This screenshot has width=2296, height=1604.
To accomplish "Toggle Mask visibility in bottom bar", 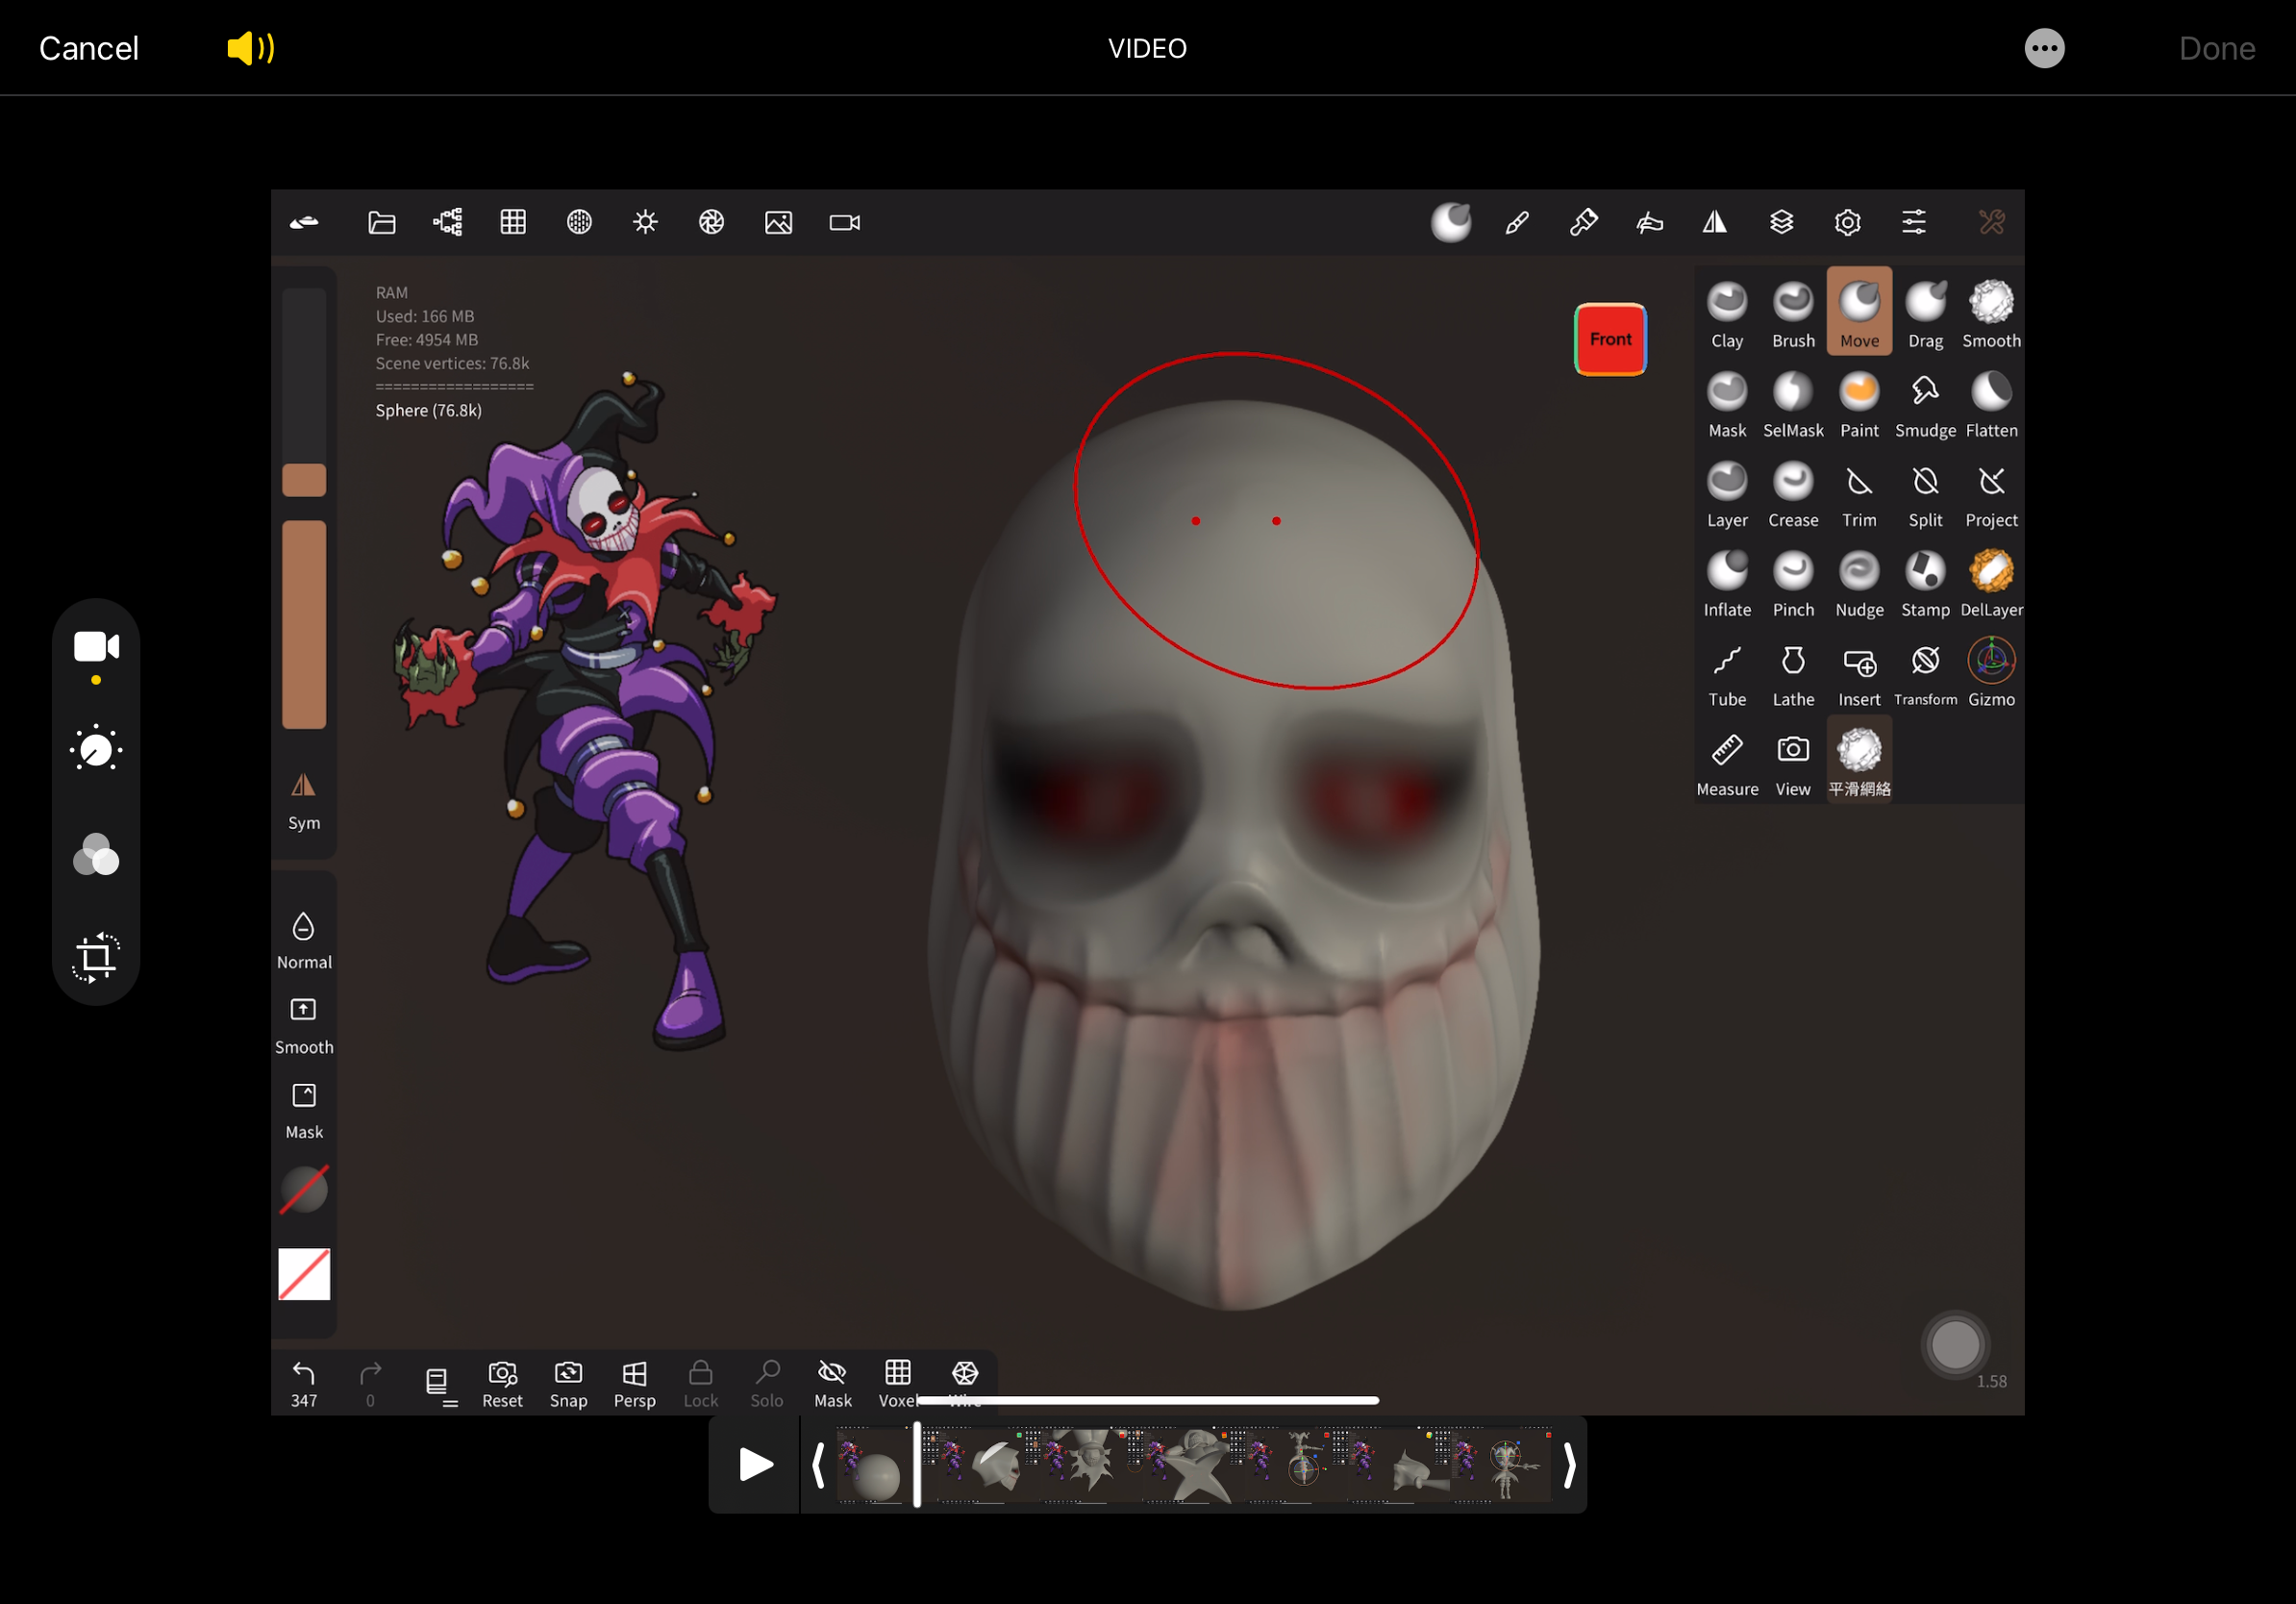I will 832,1383.
